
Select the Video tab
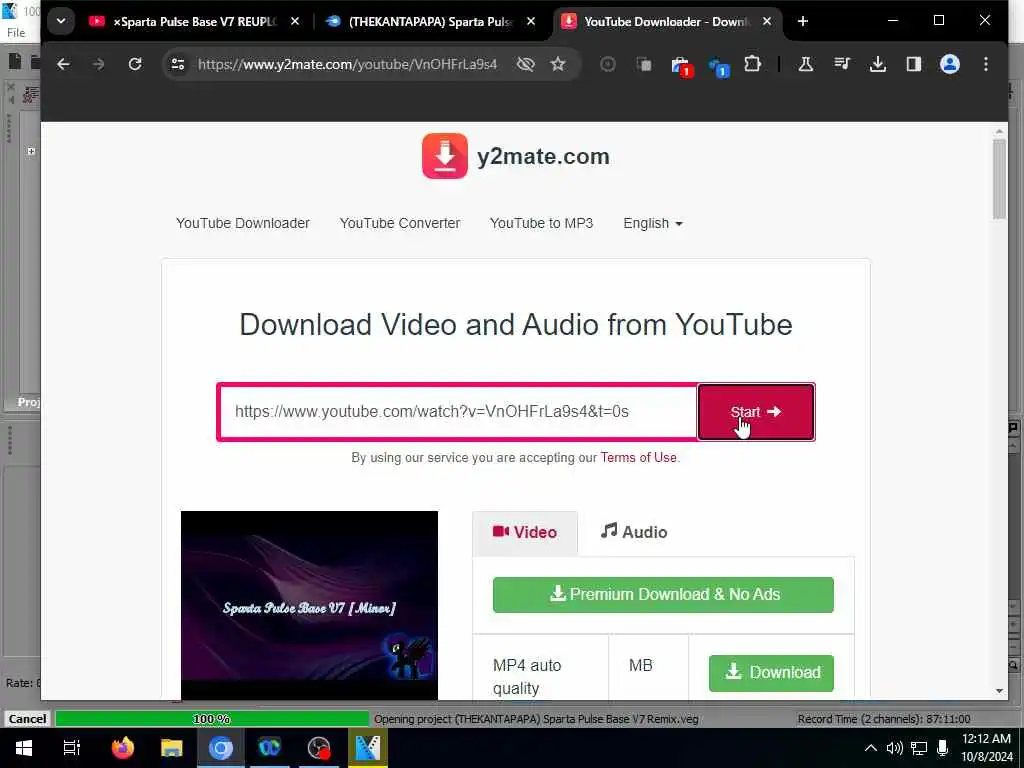tap(525, 532)
